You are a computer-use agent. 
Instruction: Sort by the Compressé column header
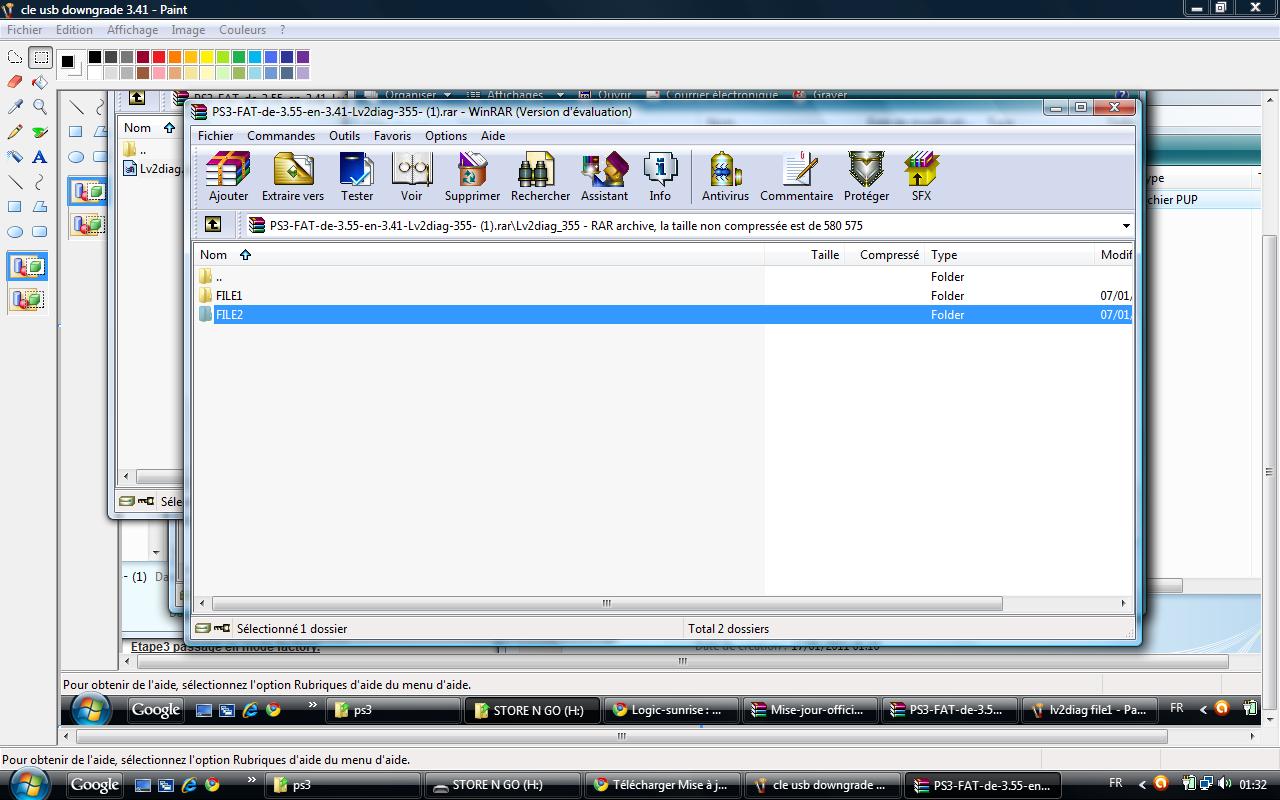(x=884, y=255)
